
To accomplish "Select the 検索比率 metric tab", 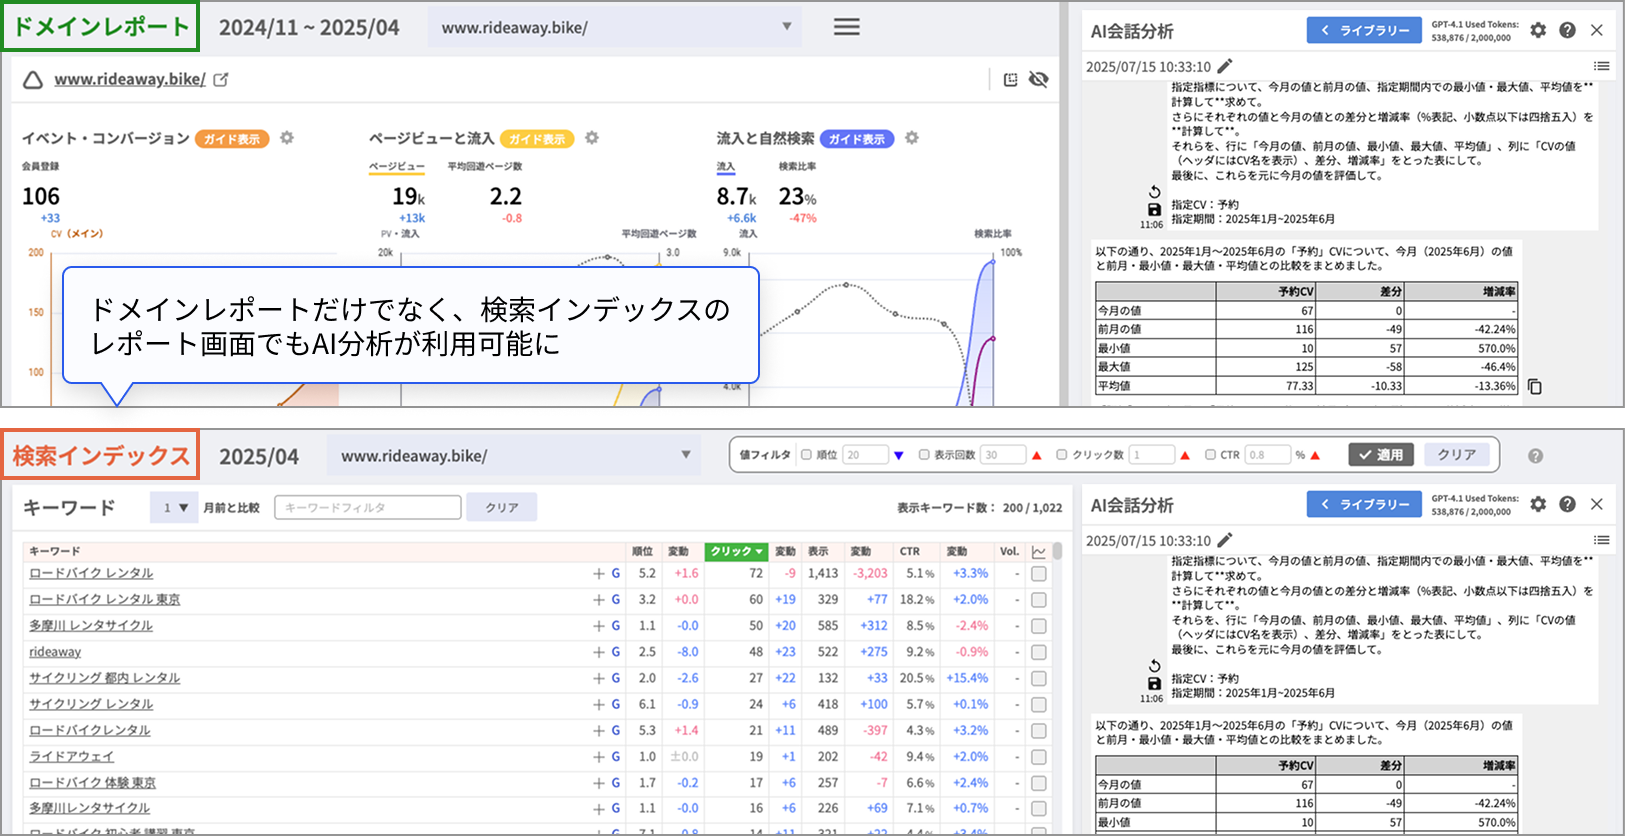I will 797,167.
